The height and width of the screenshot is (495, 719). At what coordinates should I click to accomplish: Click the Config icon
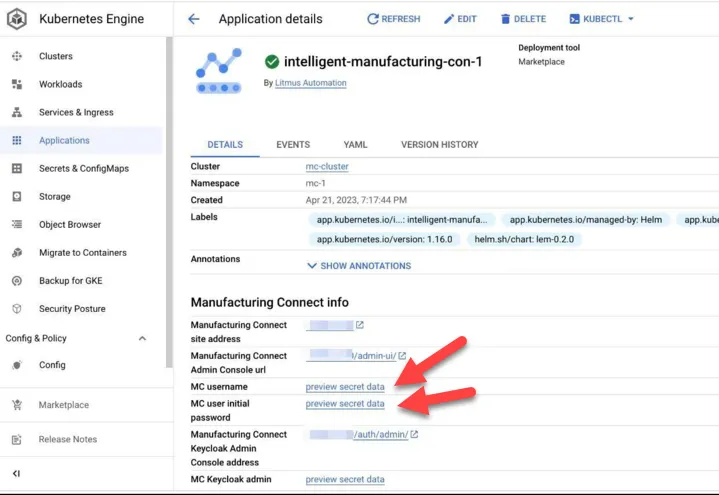[17, 365]
